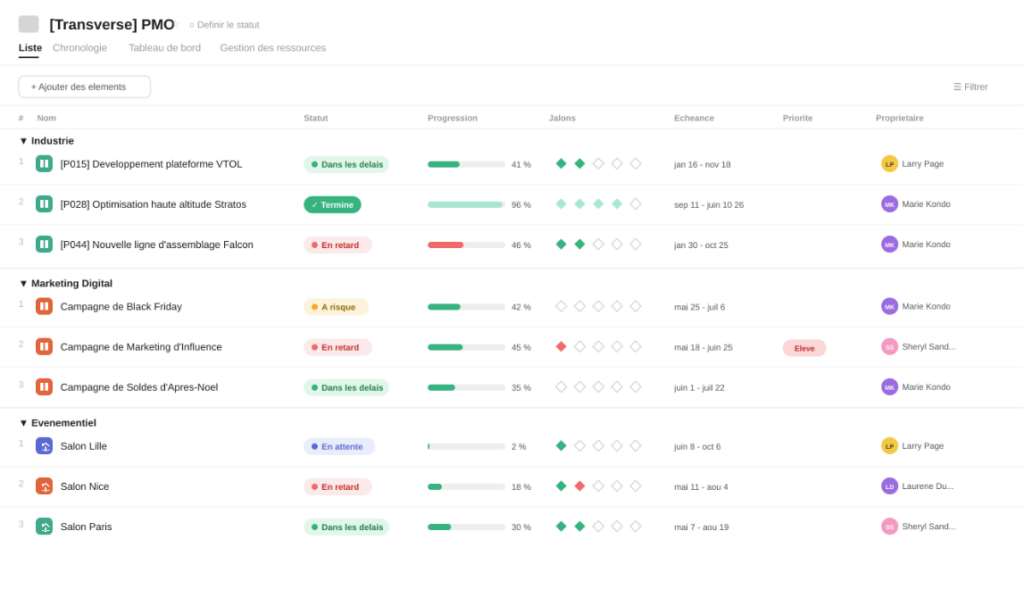The image size is (1024, 589).
Task: Click 'Ajouter des elements' button
Action: tap(84, 87)
